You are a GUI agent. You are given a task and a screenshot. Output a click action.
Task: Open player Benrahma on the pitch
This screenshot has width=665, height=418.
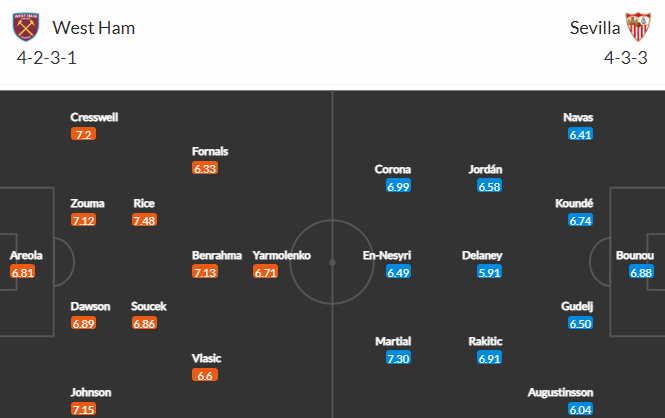point(217,255)
